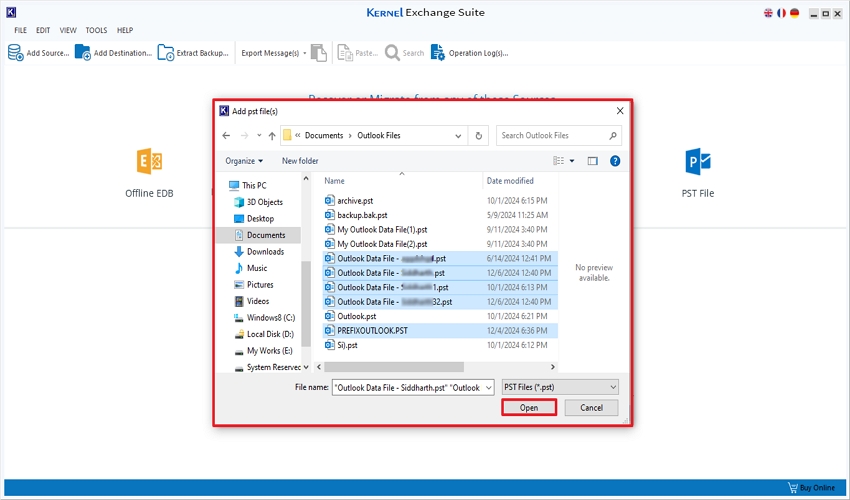Open the VIEW menu
This screenshot has width=850, height=500.
(68, 30)
